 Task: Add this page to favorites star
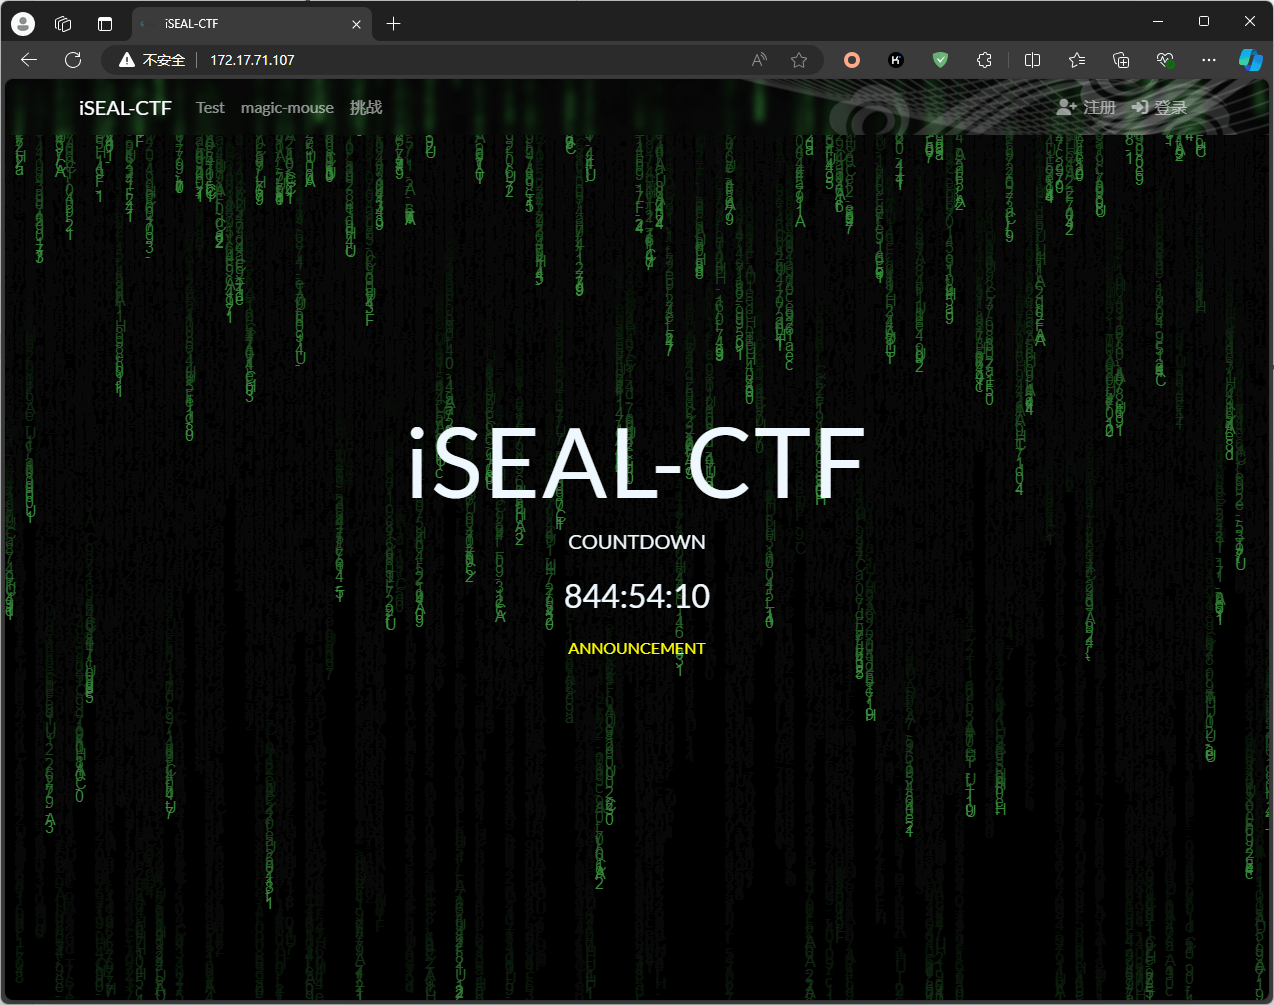798,60
